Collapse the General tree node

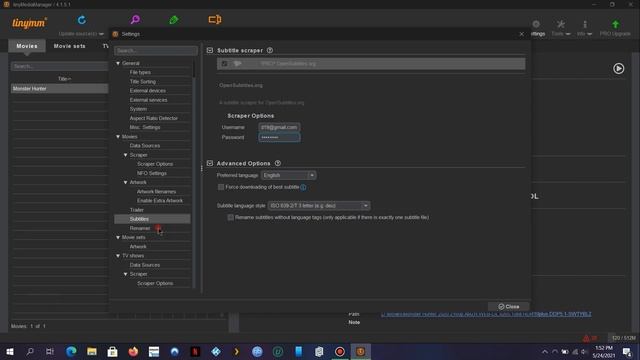[x=118, y=63]
